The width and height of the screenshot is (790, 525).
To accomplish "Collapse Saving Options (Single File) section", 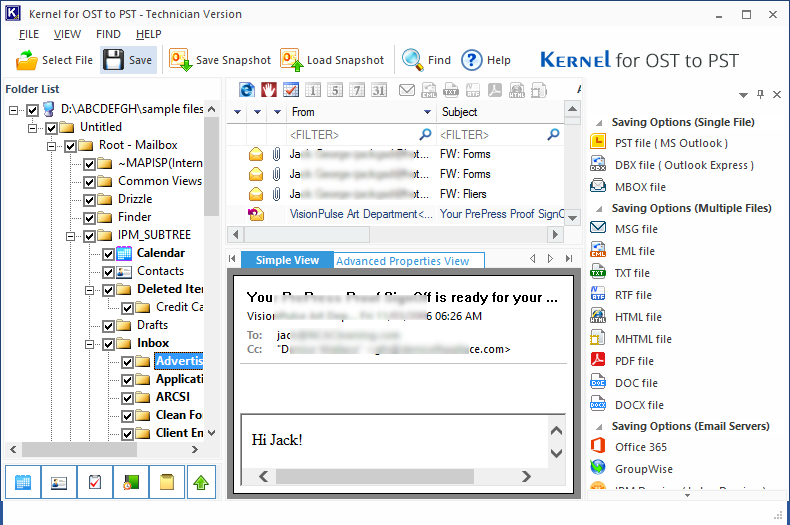I will coord(599,122).
